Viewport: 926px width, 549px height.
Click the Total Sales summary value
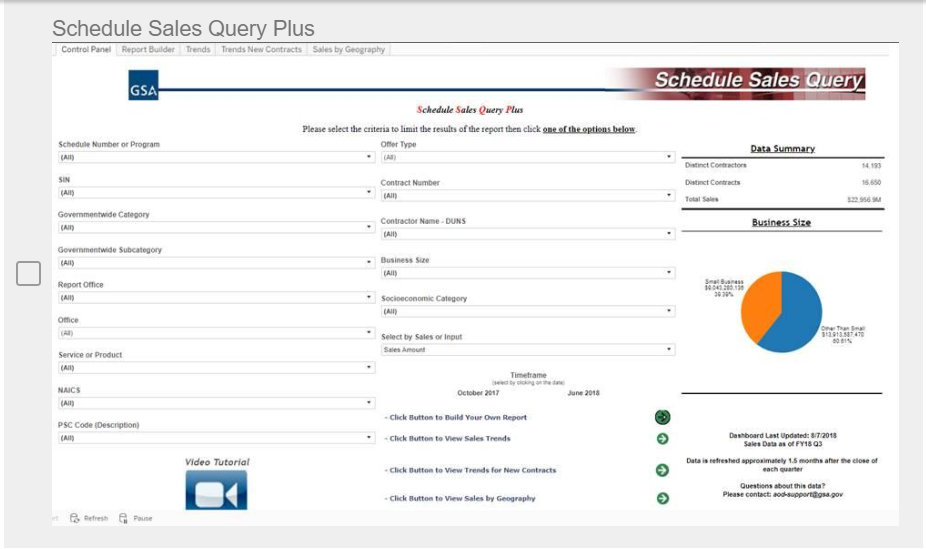864,200
